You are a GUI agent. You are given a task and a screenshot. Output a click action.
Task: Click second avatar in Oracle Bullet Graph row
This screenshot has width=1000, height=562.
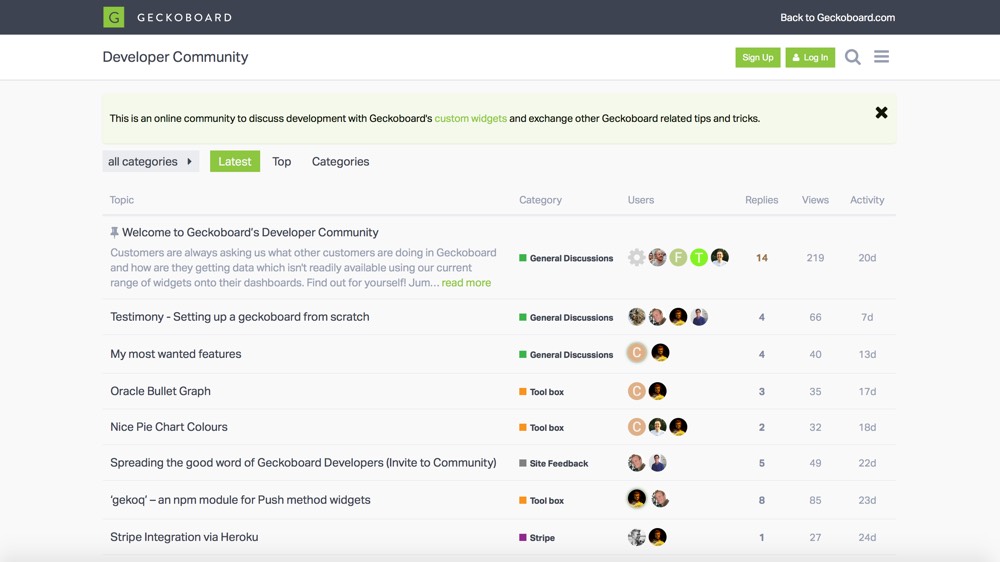tap(658, 391)
